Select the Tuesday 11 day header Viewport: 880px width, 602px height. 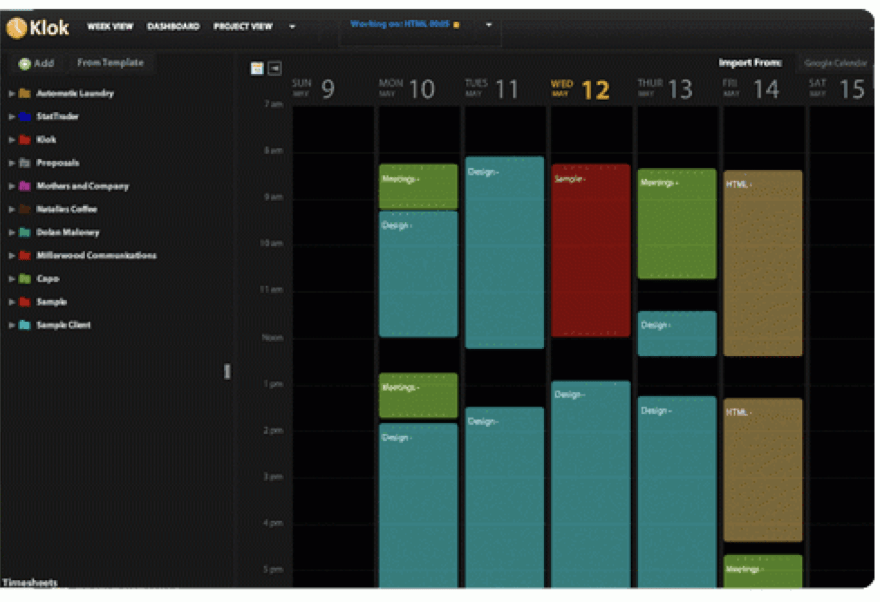pos(492,89)
